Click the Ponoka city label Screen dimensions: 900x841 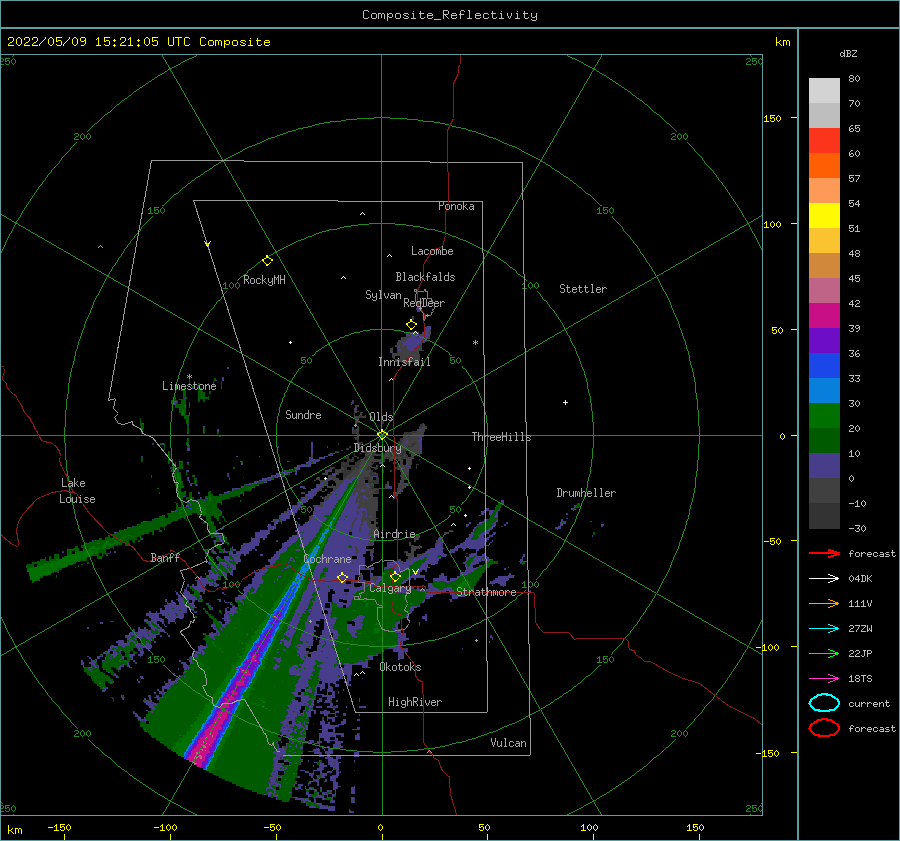[456, 206]
